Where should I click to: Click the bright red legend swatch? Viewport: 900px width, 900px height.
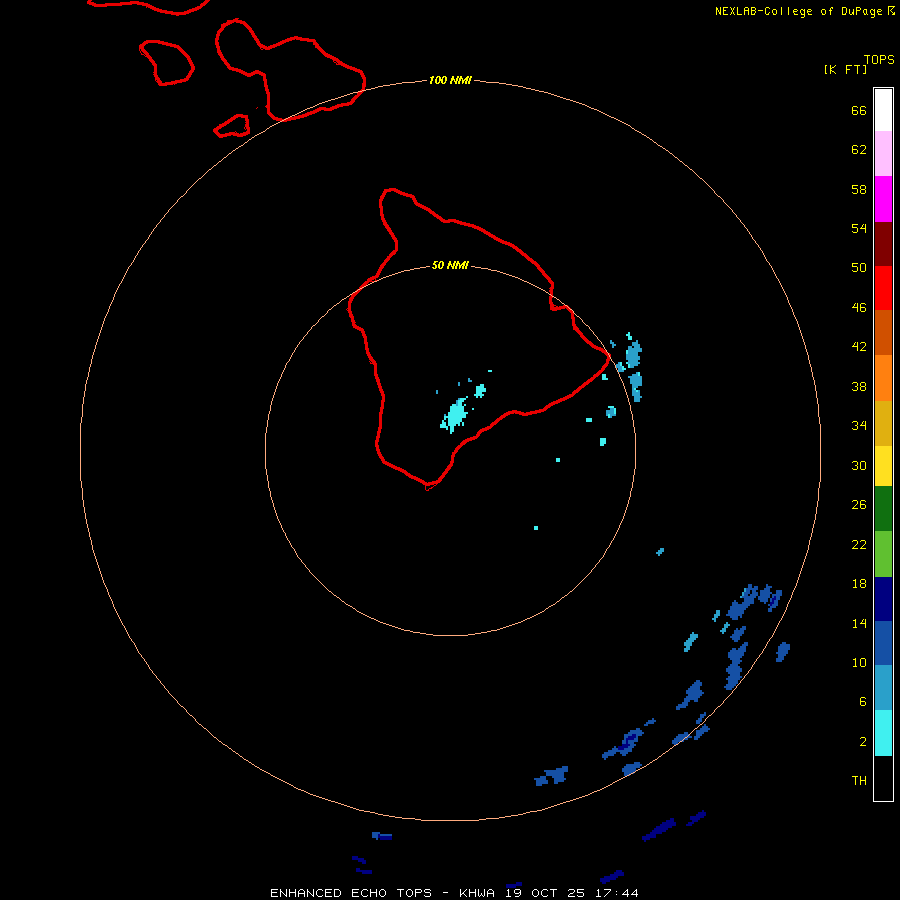point(883,288)
